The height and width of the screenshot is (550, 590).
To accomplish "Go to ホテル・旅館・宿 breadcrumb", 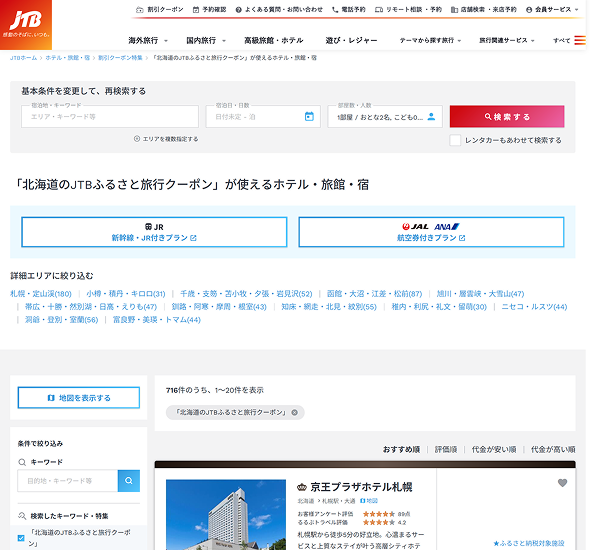I will (68, 58).
